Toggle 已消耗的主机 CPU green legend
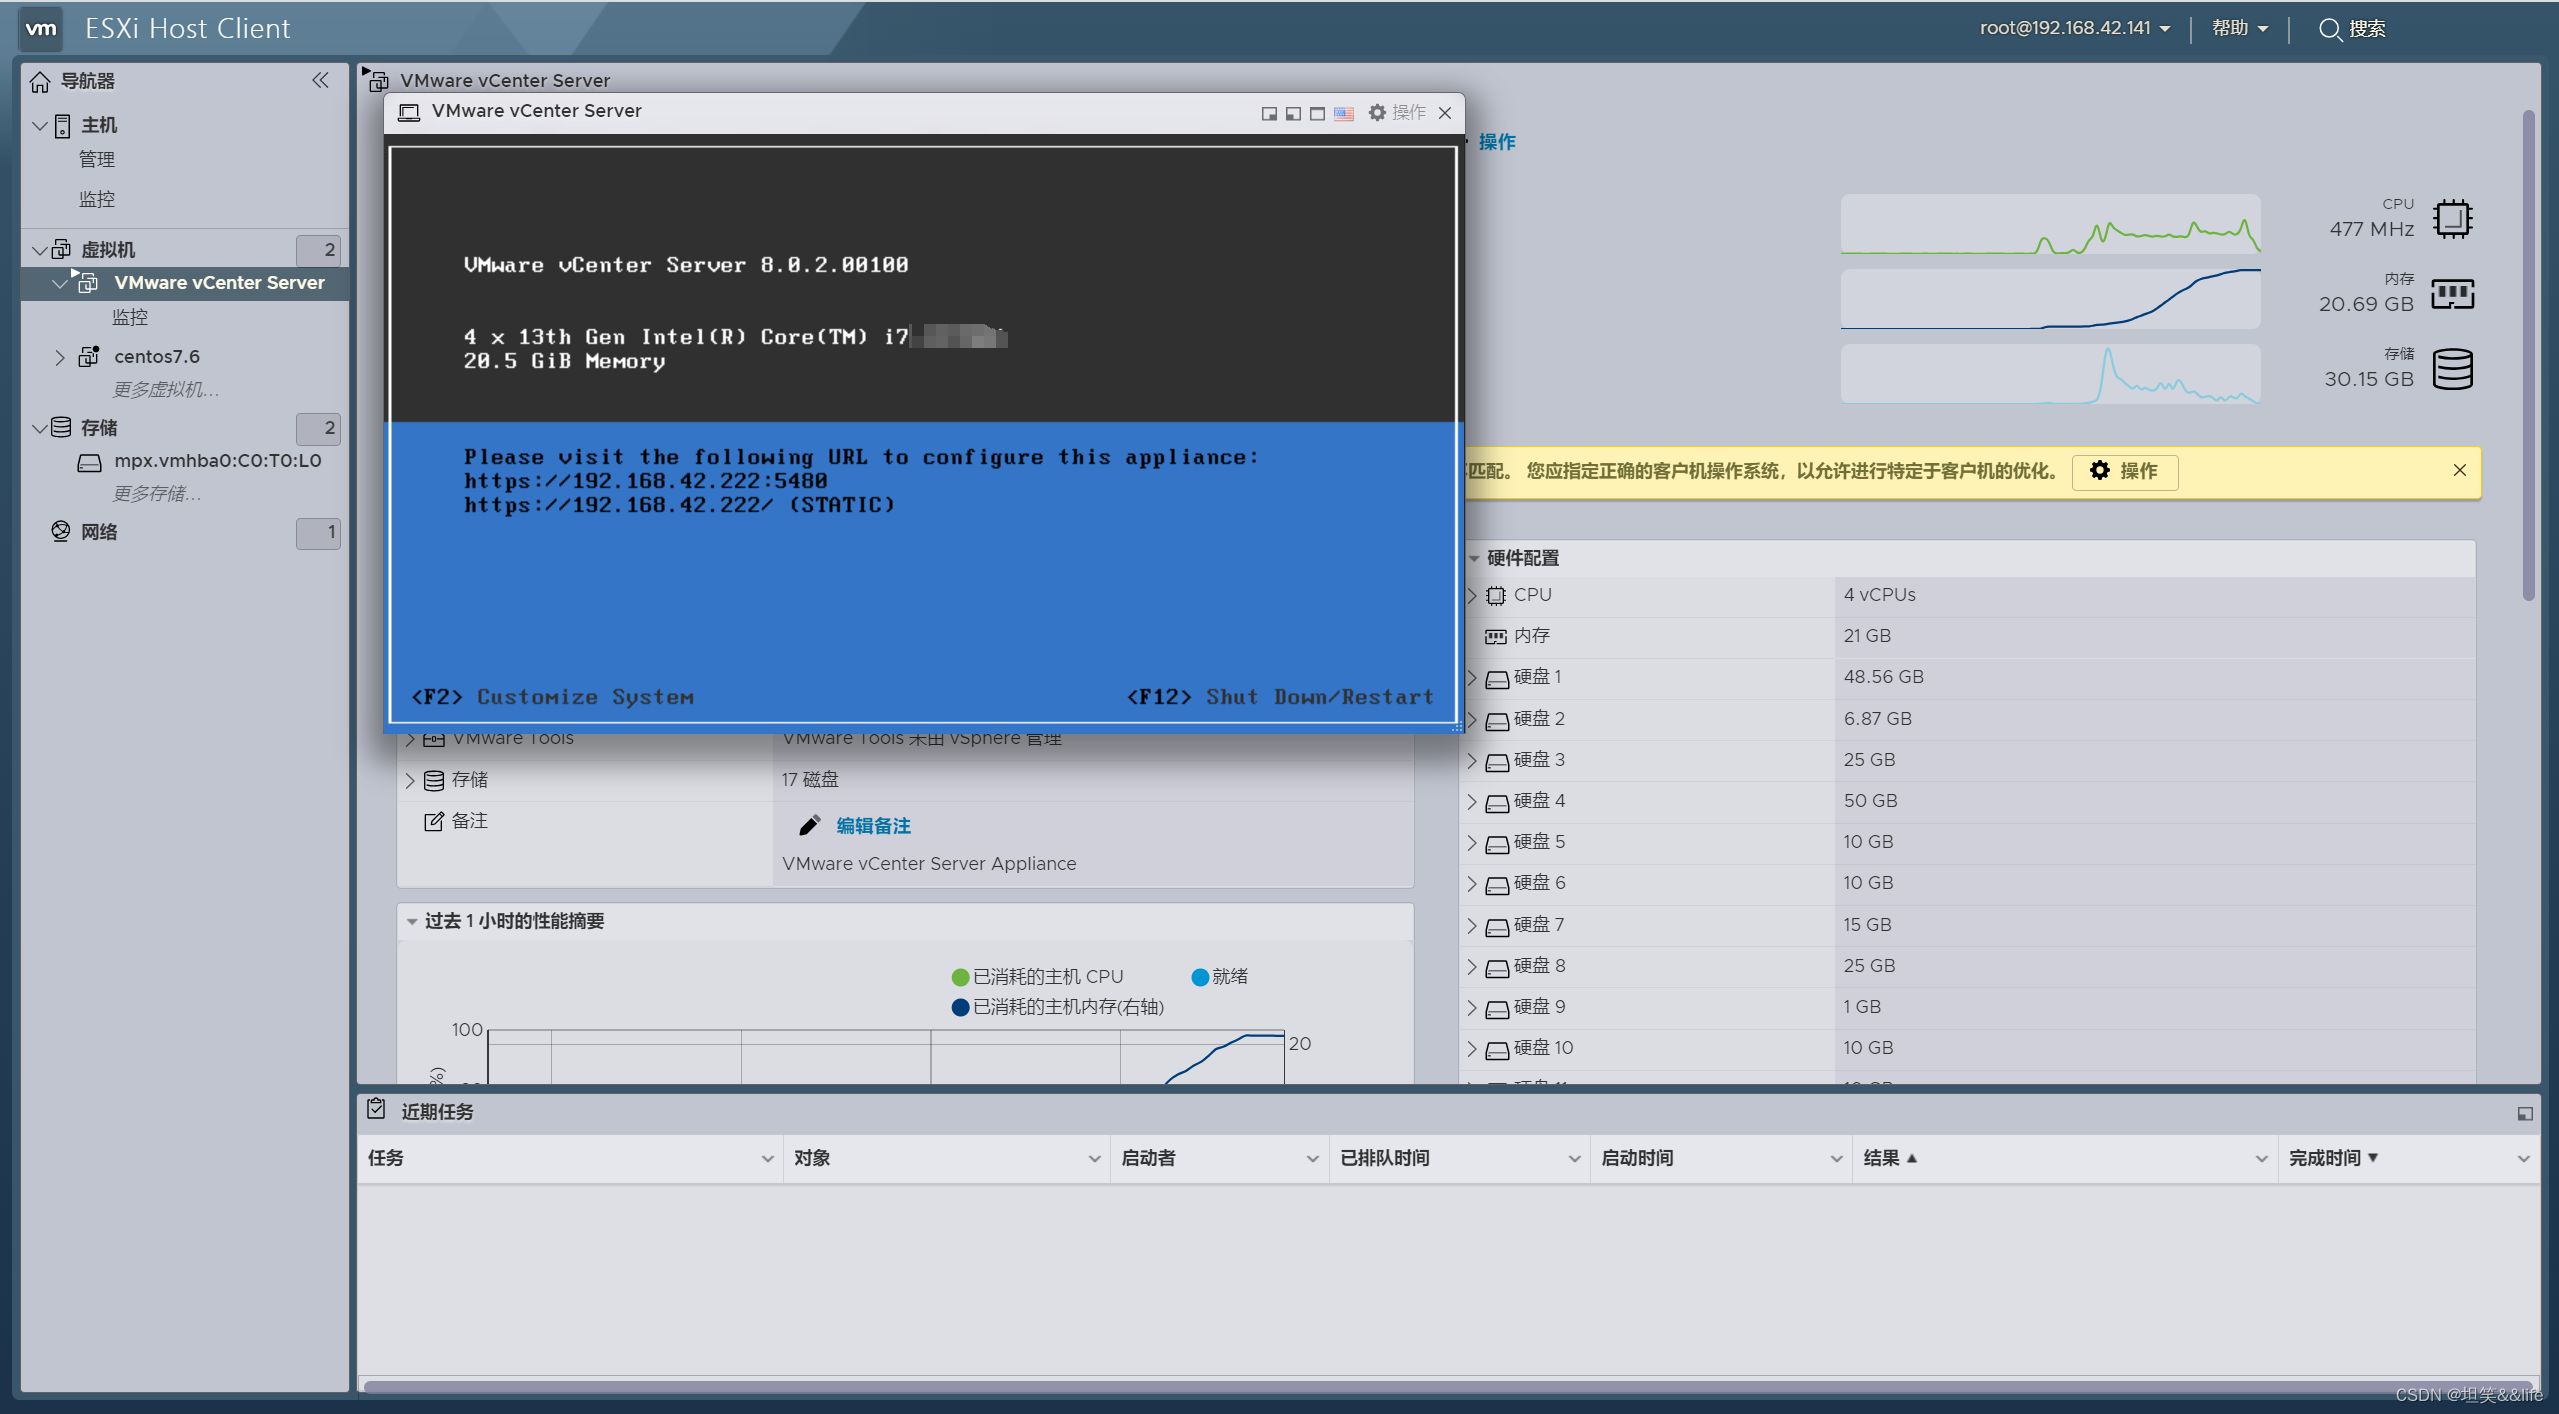Image resolution: width=2559 pixels, height=1414 pixels. point(1037,977)
